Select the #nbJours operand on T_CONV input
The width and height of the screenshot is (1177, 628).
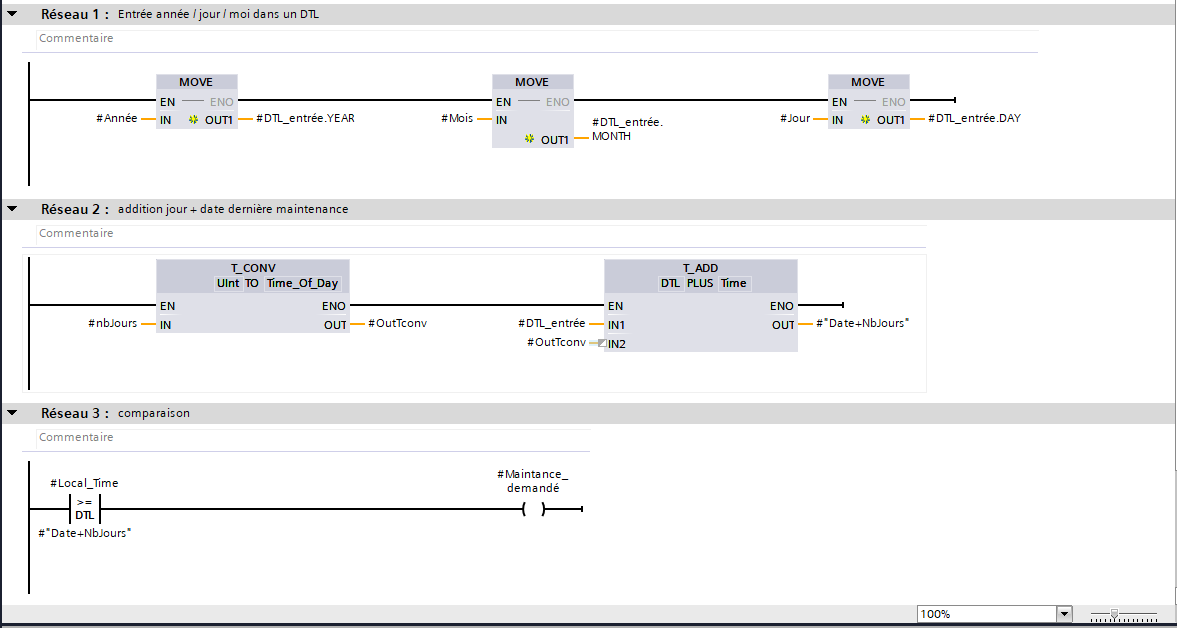coord(112,324)
